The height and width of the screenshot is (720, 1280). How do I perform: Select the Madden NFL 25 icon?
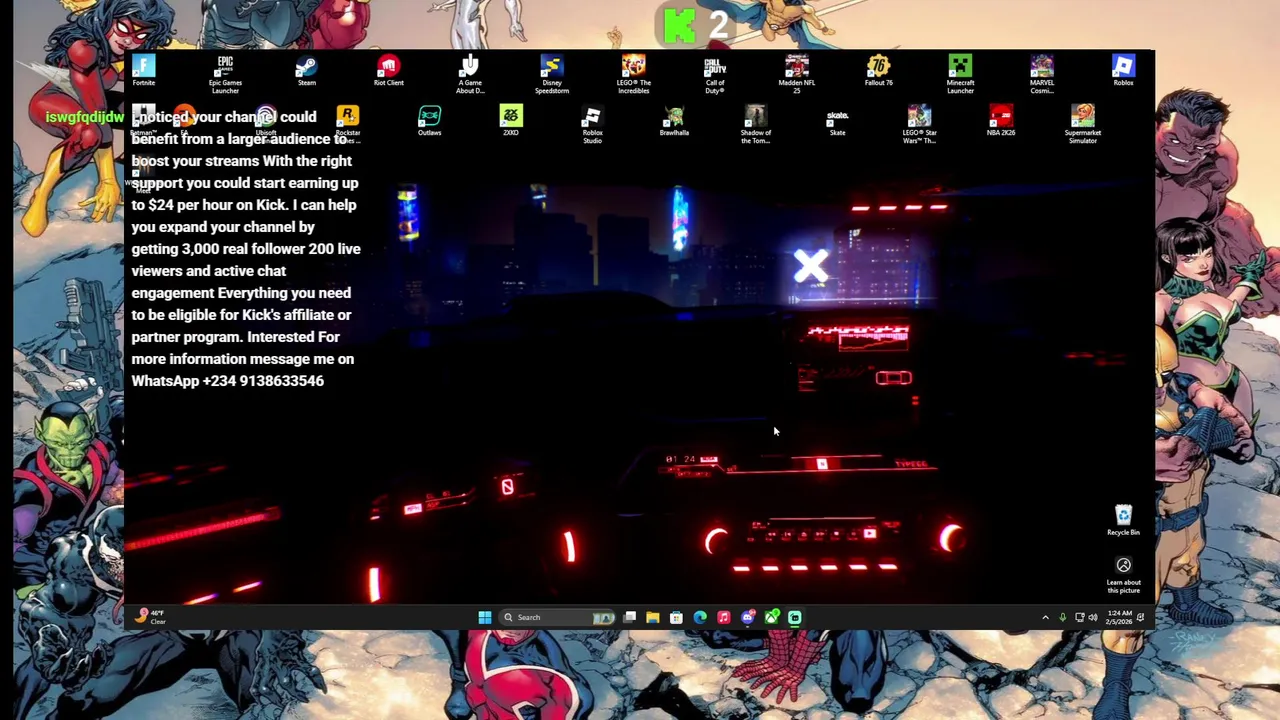coord(797,74)
